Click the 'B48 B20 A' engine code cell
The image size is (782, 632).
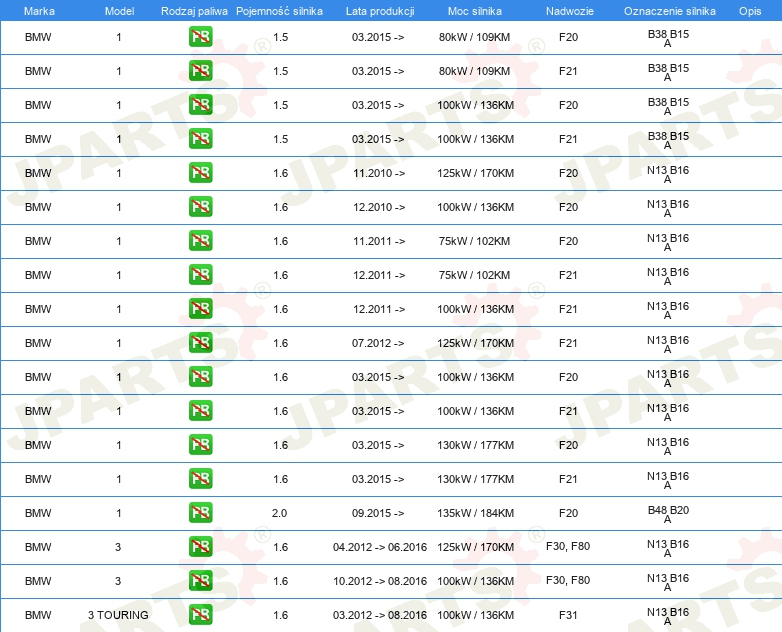pos(668,514)
